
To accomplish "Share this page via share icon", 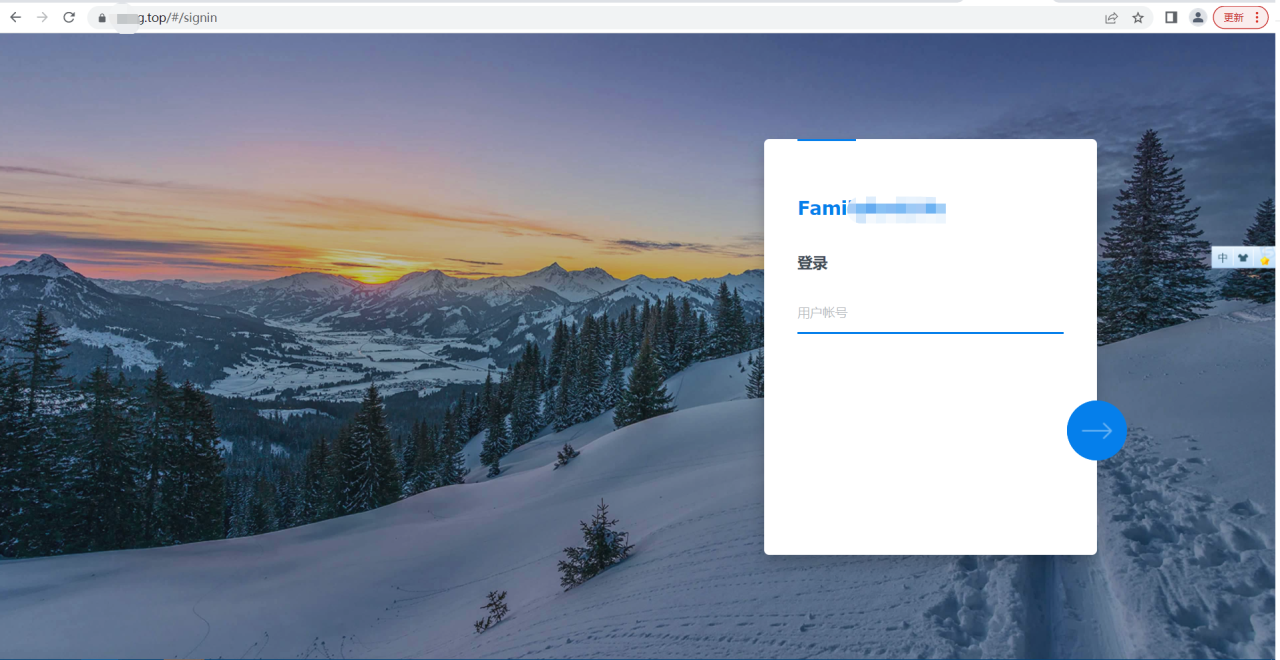I will pos(1111,18).
